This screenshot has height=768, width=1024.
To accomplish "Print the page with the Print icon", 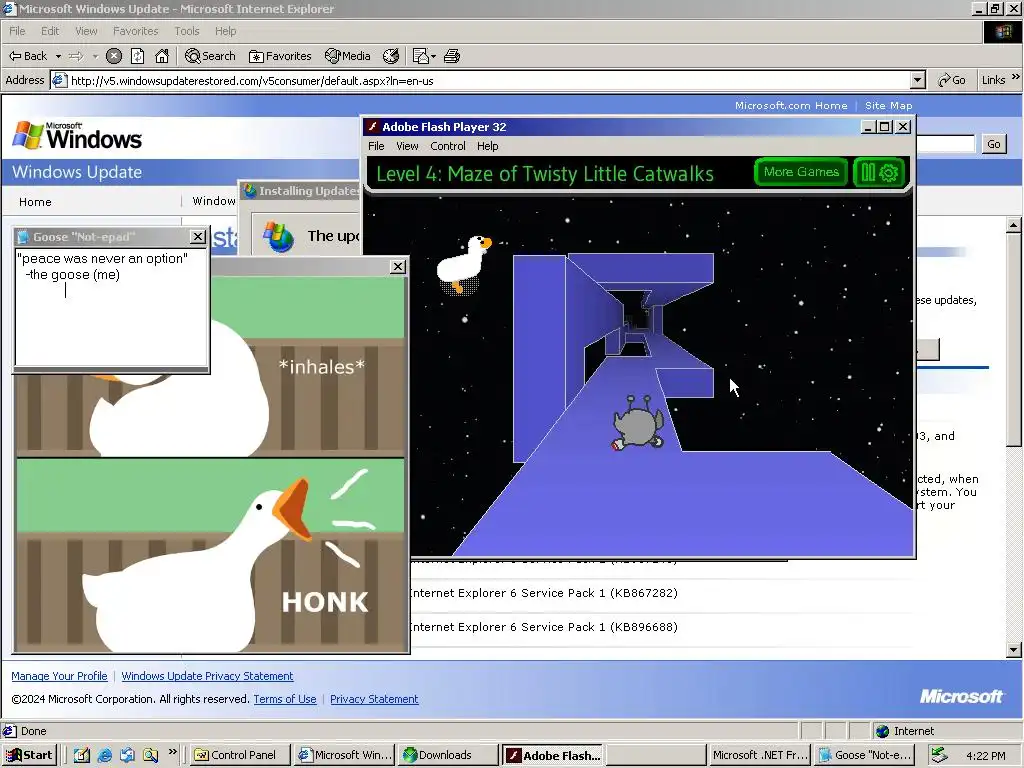I will [452, 56].
